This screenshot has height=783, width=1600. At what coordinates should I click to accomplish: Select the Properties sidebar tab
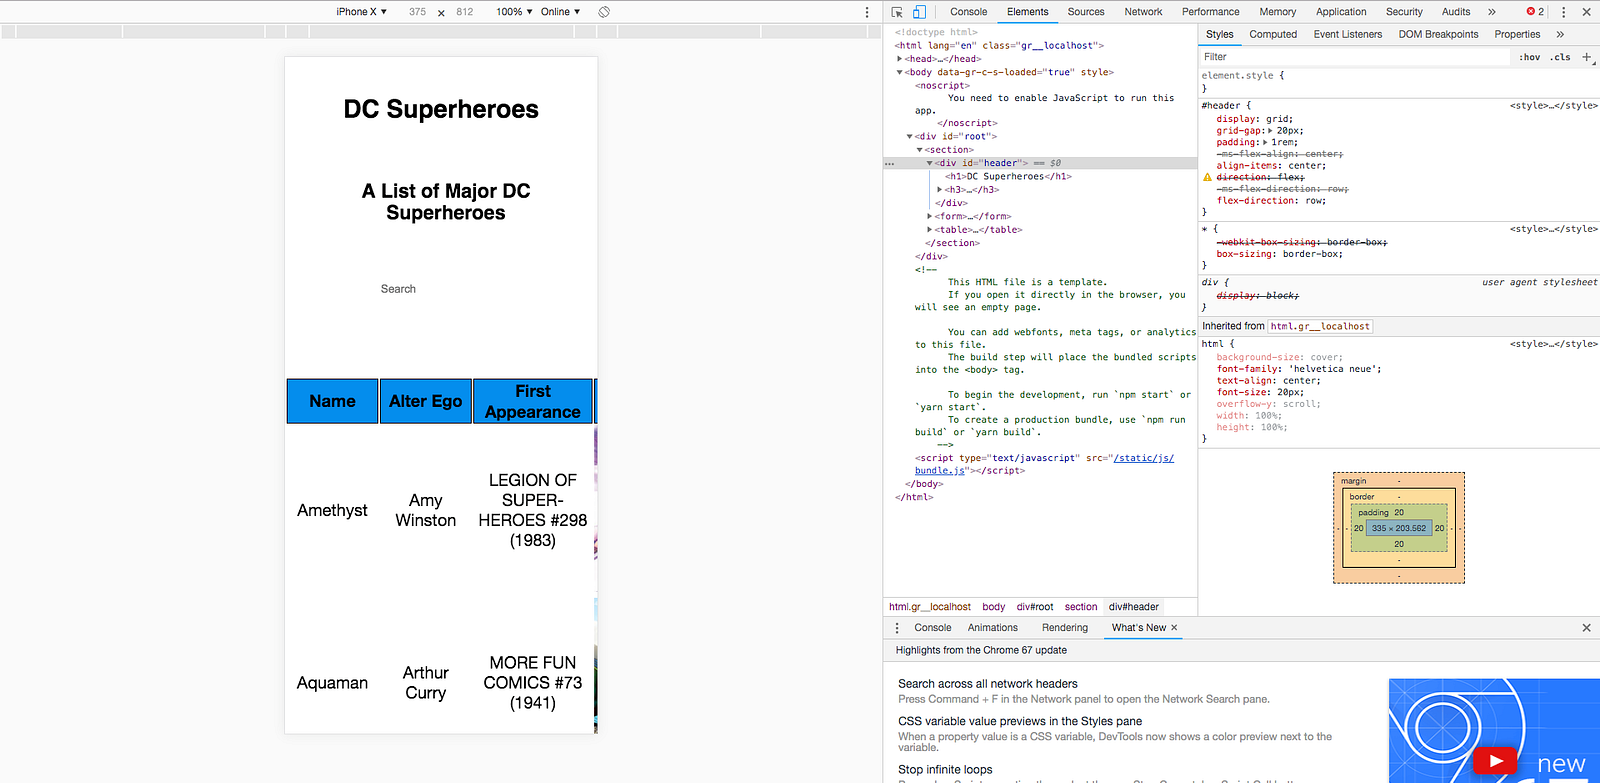point(1517,34)
